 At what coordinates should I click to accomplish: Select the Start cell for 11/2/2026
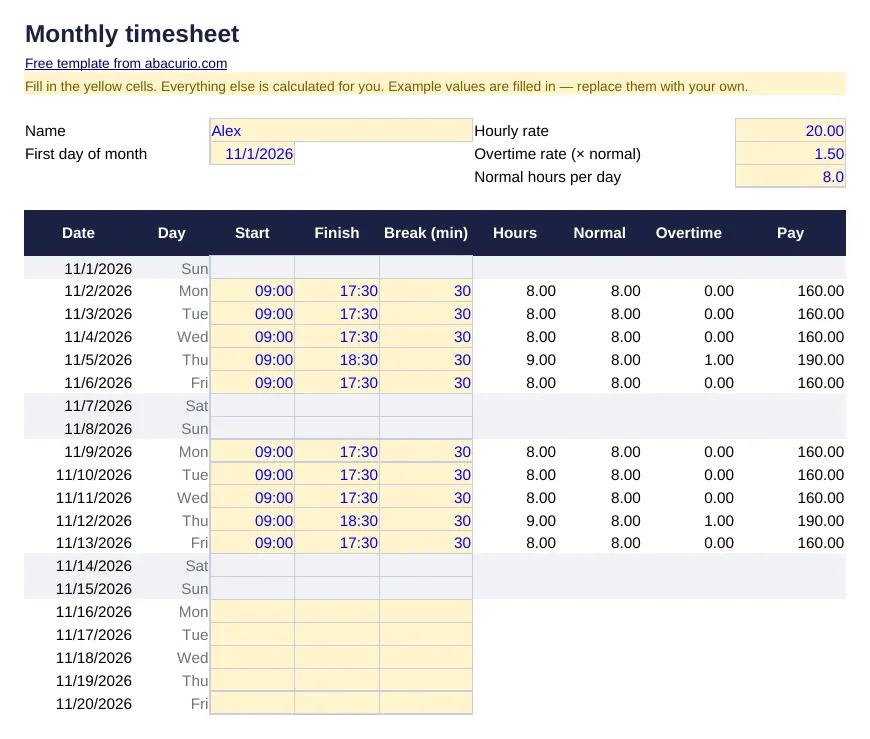pos(252,291)
